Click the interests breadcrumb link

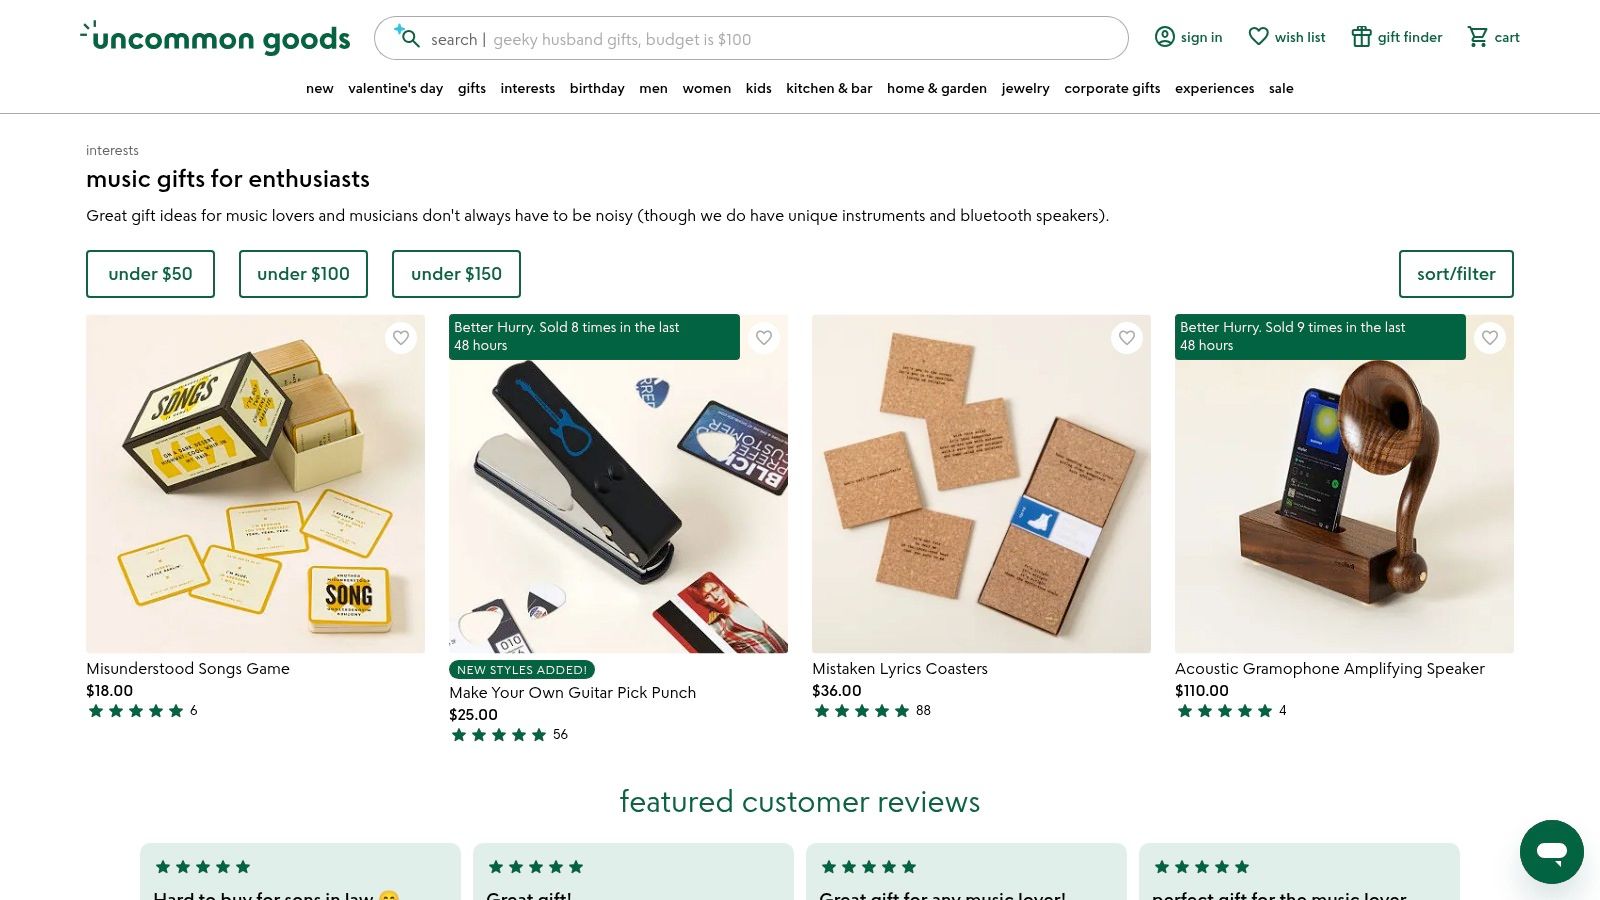point(112,150)
